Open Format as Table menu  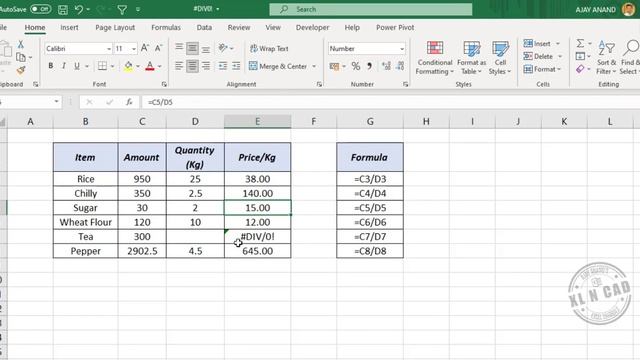(x=471, y=58)
